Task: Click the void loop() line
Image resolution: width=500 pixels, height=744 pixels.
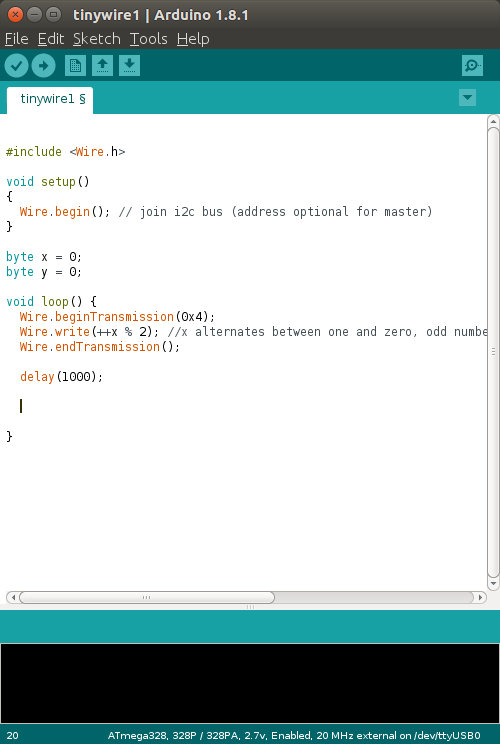Action: point(51,302)
